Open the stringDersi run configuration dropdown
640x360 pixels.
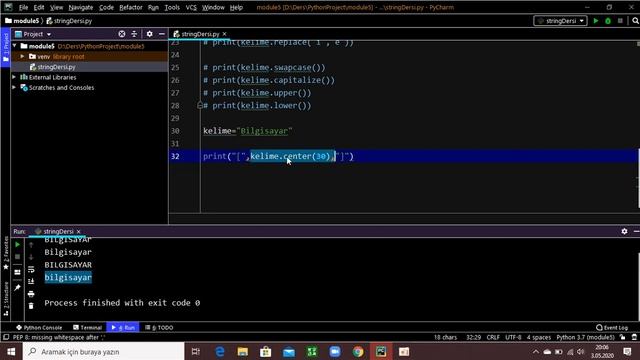point(560,21)
